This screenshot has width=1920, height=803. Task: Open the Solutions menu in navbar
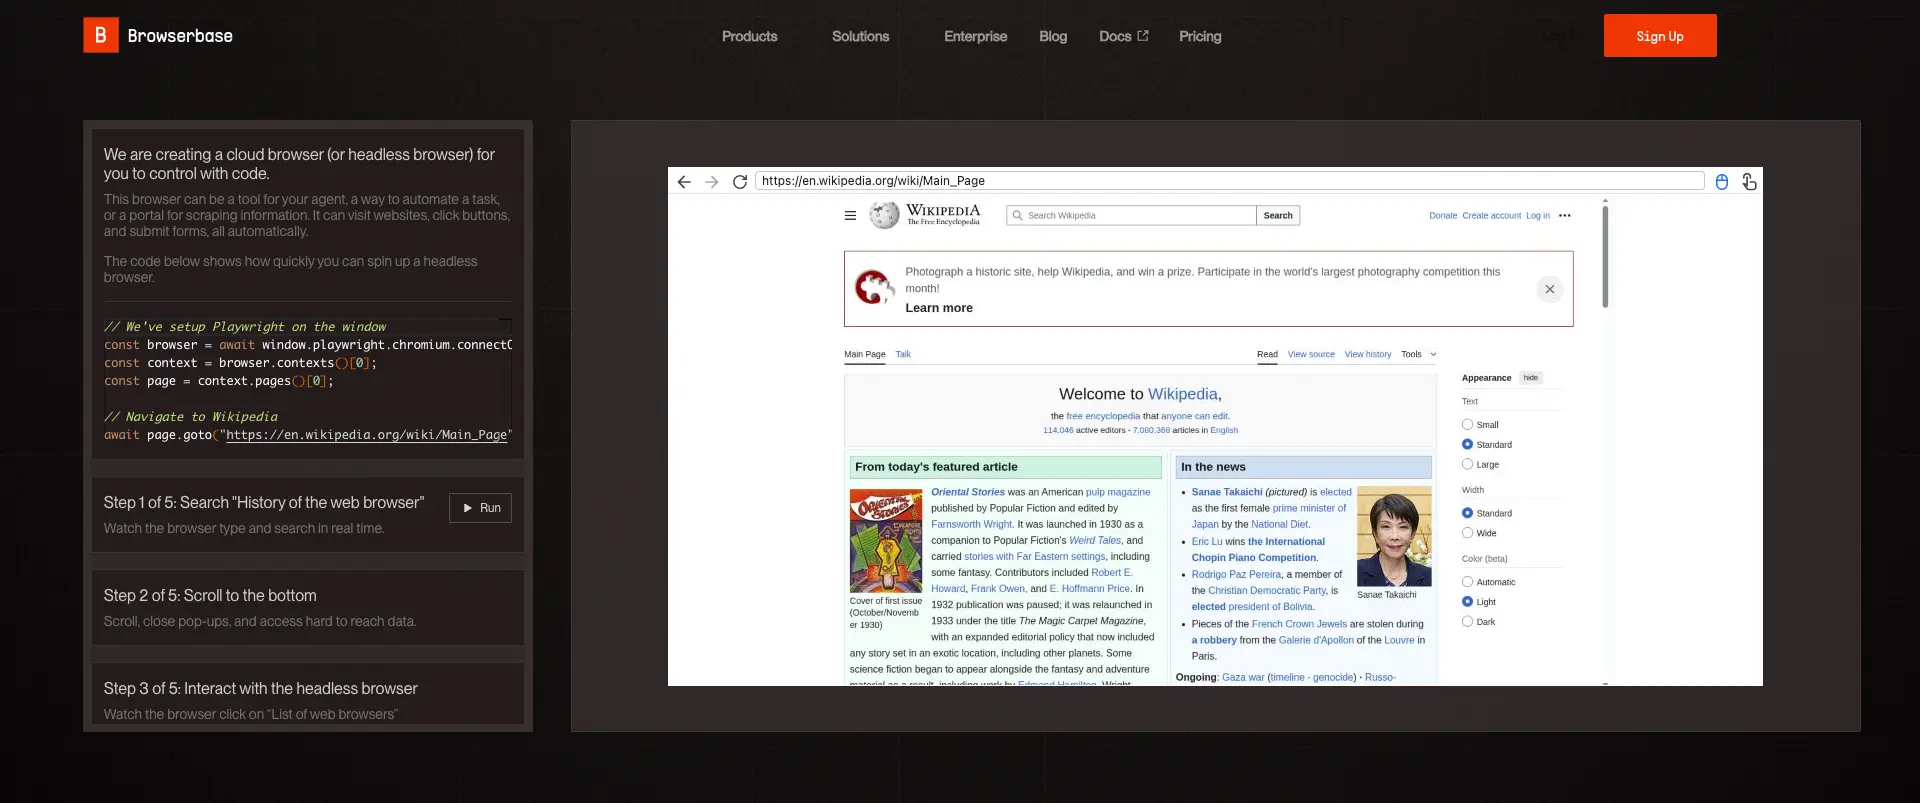coord(860,37)
